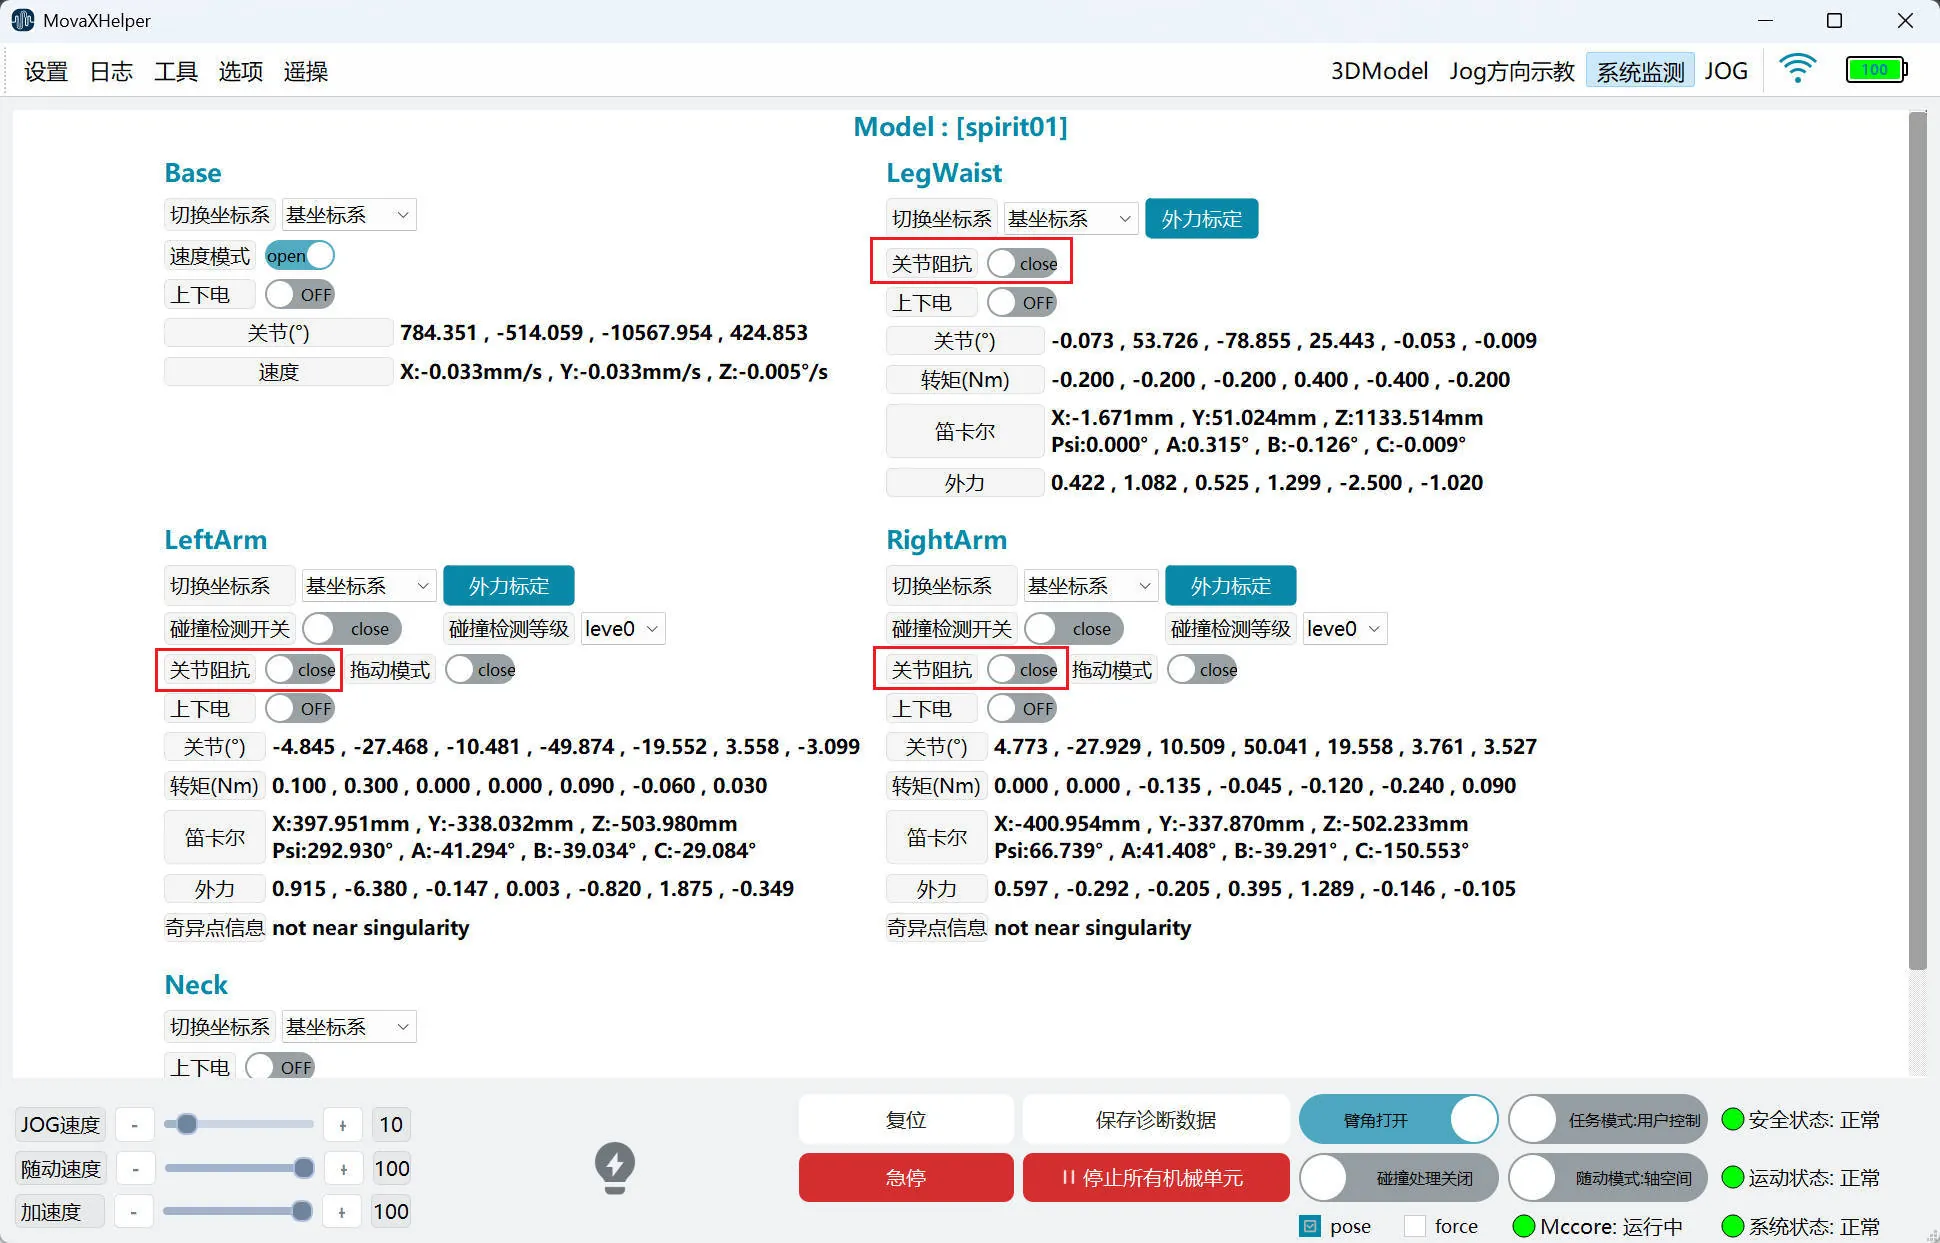
Task: Click the green safety status indicator
Action: pyautogui.click(x=1732, y=1120)
